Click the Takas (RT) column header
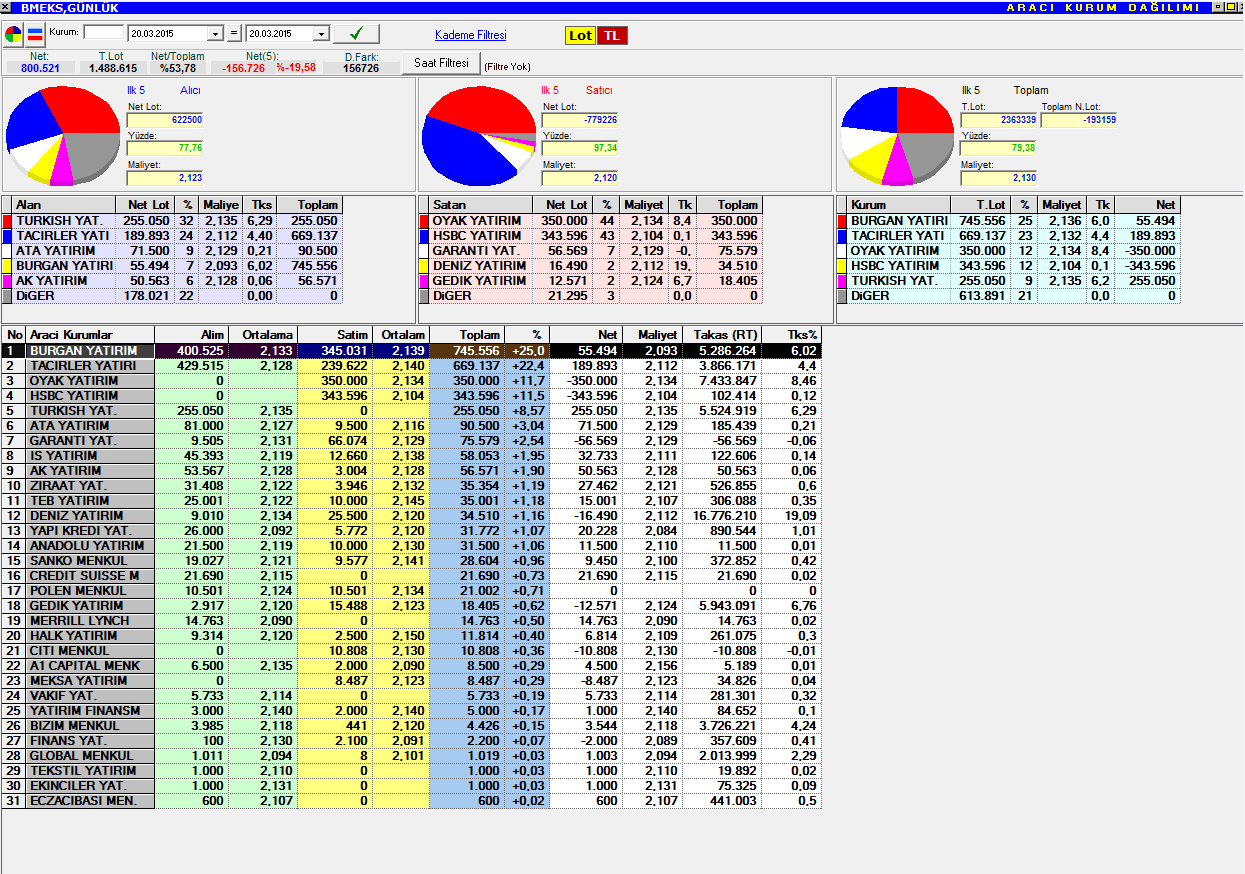1245x874 pixels. (x=721, y=334)
